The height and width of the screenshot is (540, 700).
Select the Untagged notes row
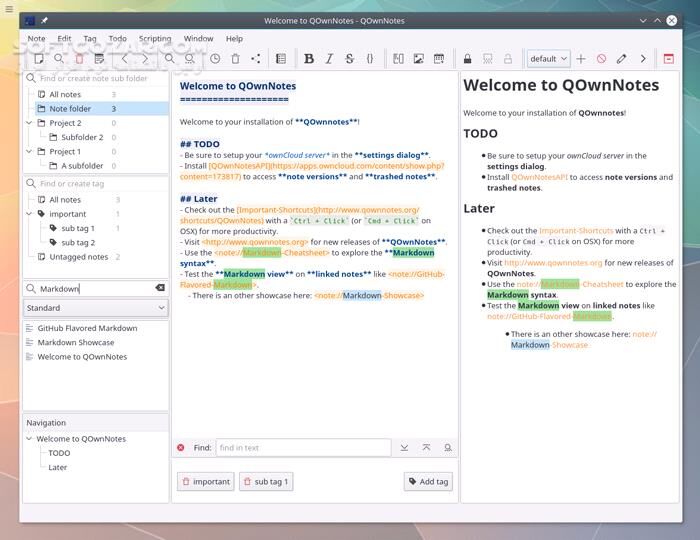point(79,257)
